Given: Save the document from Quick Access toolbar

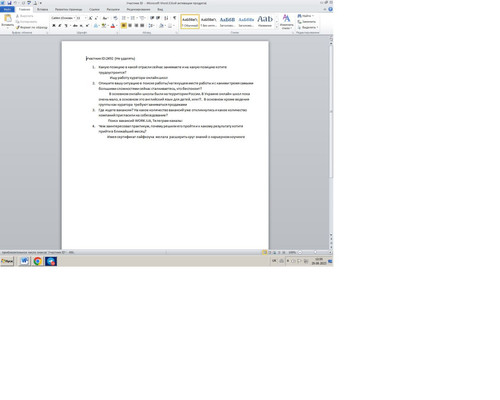Looking at the screenshot, I should [9, 3].
